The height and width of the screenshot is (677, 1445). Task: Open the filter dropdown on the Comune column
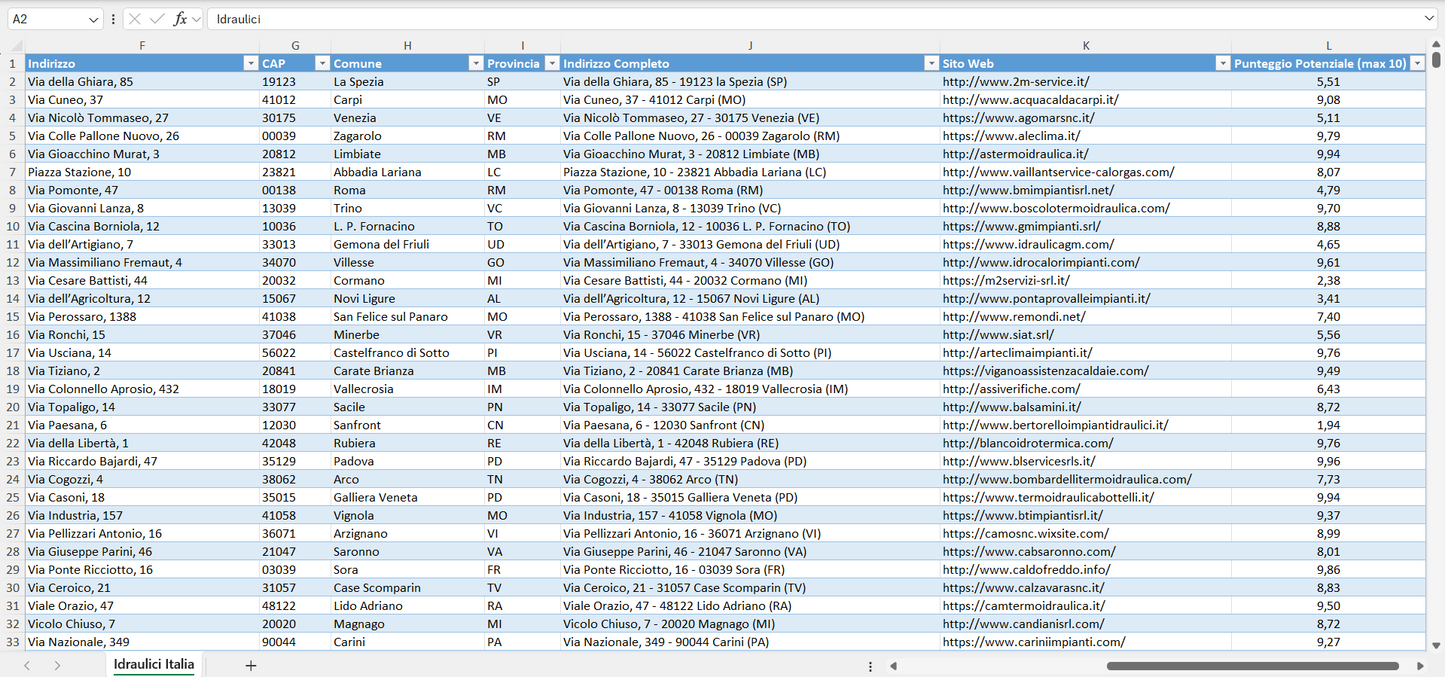pyautogui.click(x=476, y=63)
